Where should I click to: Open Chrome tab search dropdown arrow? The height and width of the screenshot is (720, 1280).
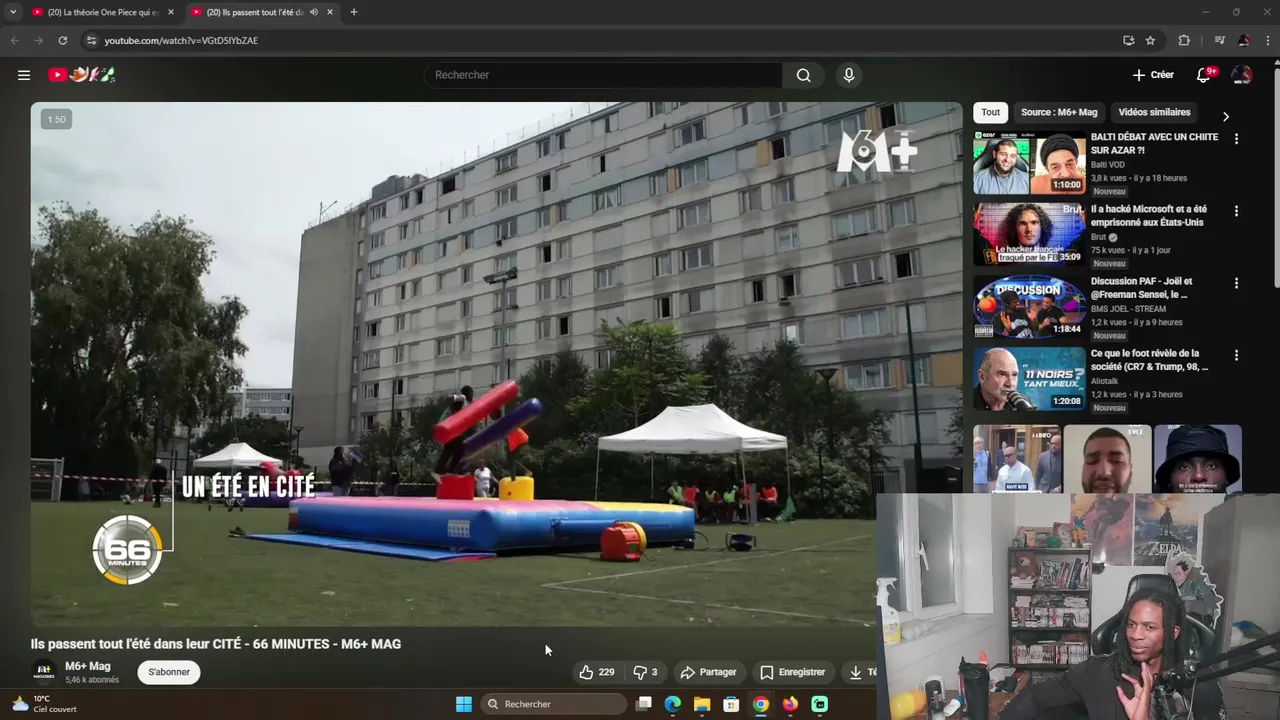click(x=13, y=12)
